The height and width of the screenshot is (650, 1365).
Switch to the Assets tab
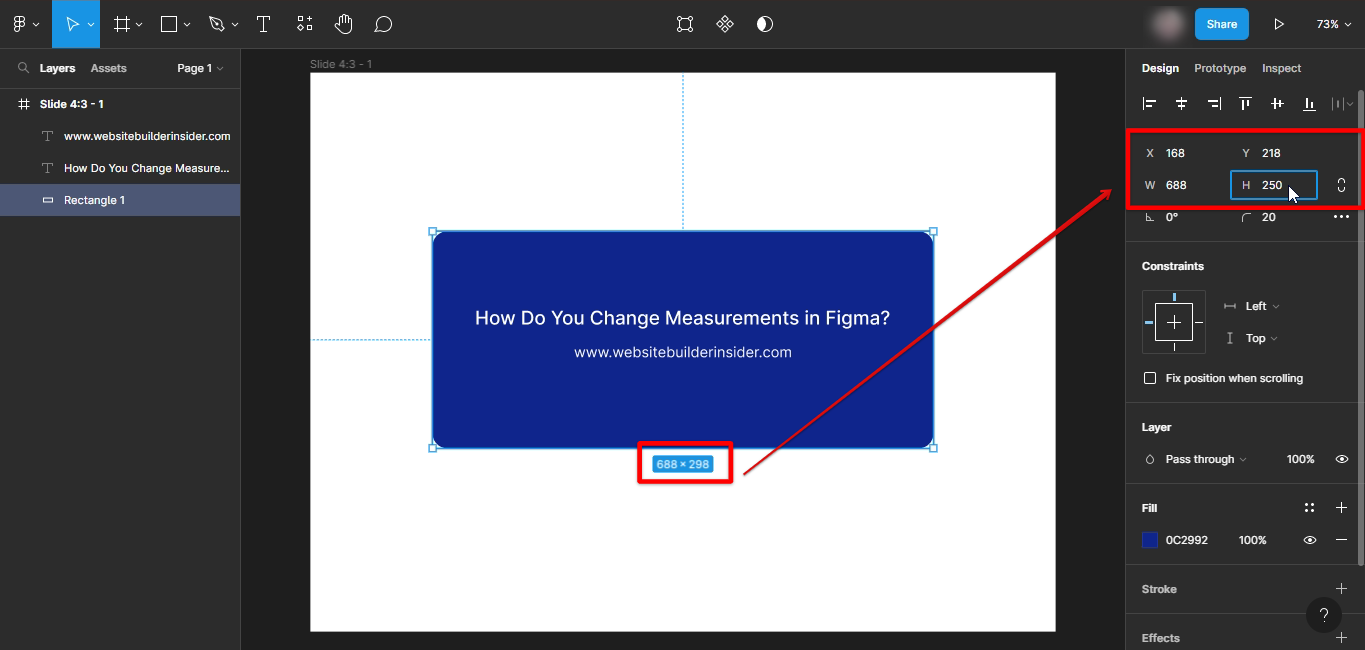pos(108,68)
